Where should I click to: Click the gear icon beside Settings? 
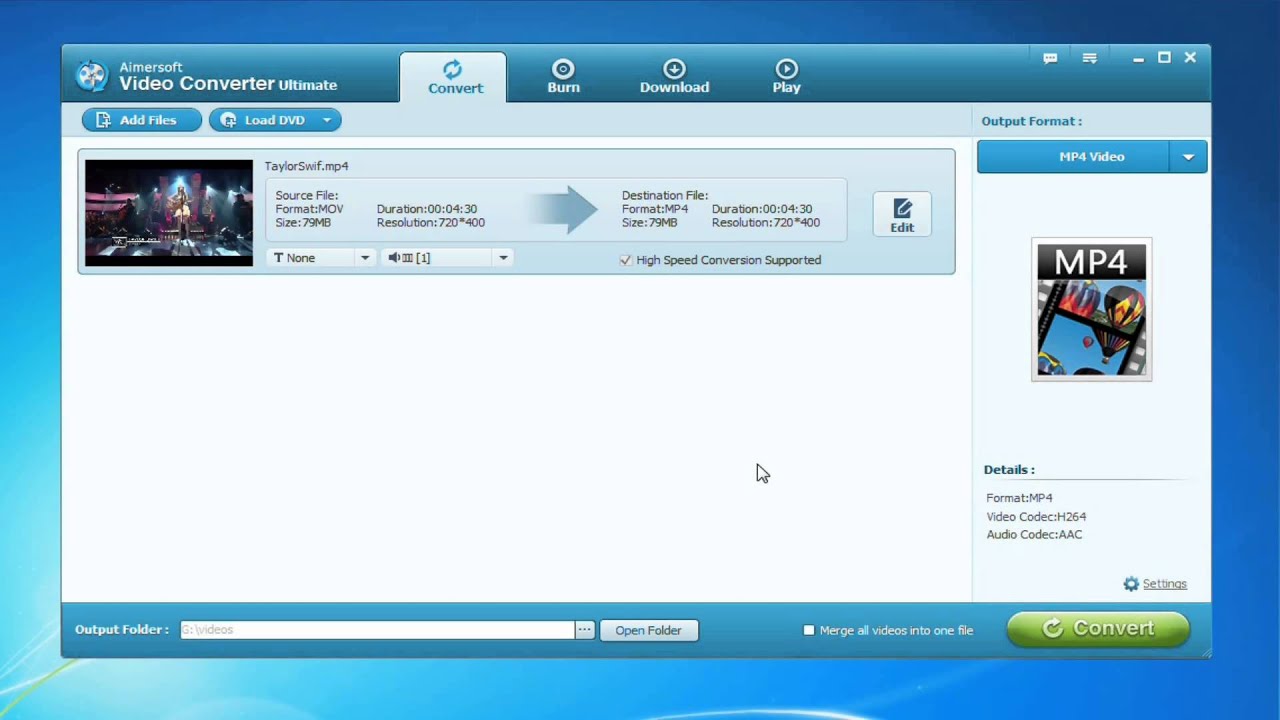(x=1131, y=584)
